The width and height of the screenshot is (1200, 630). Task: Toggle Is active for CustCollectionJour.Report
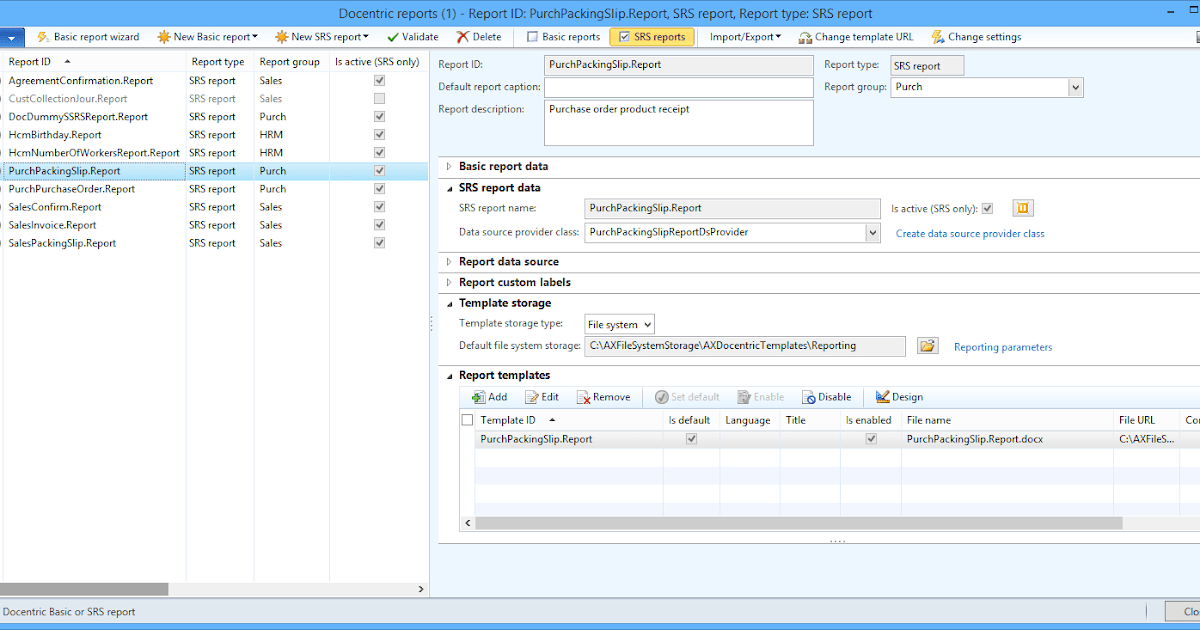click(x=379, y=99)
